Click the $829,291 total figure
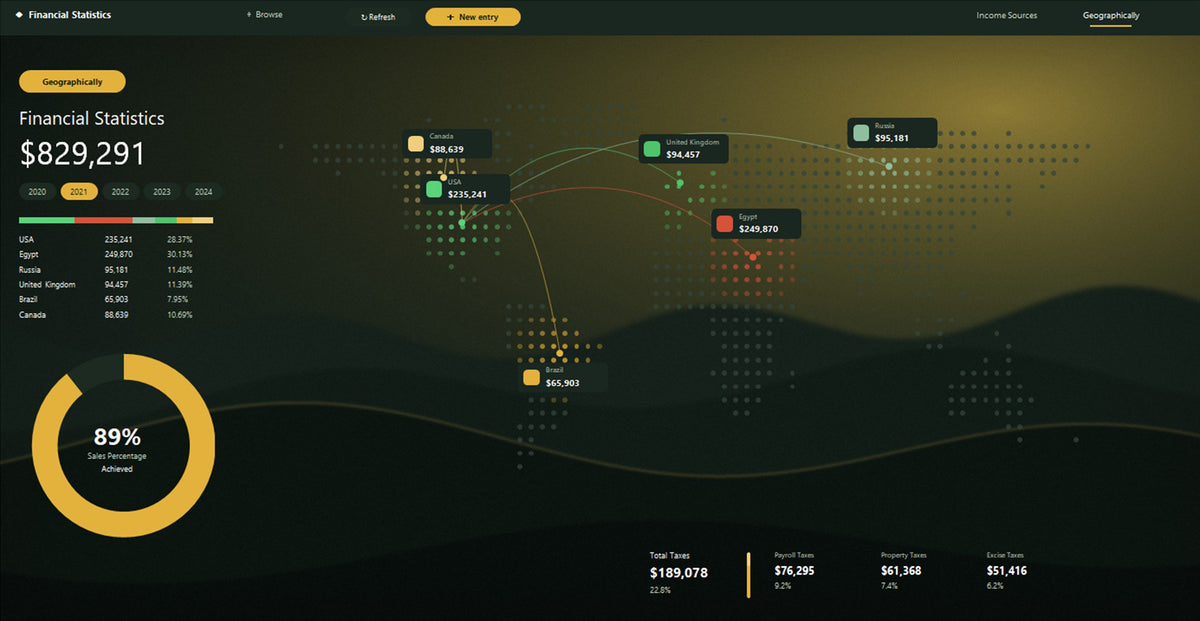Image resolution: width=1200 pixels, height=621 pixels. (x=83, y=154)
